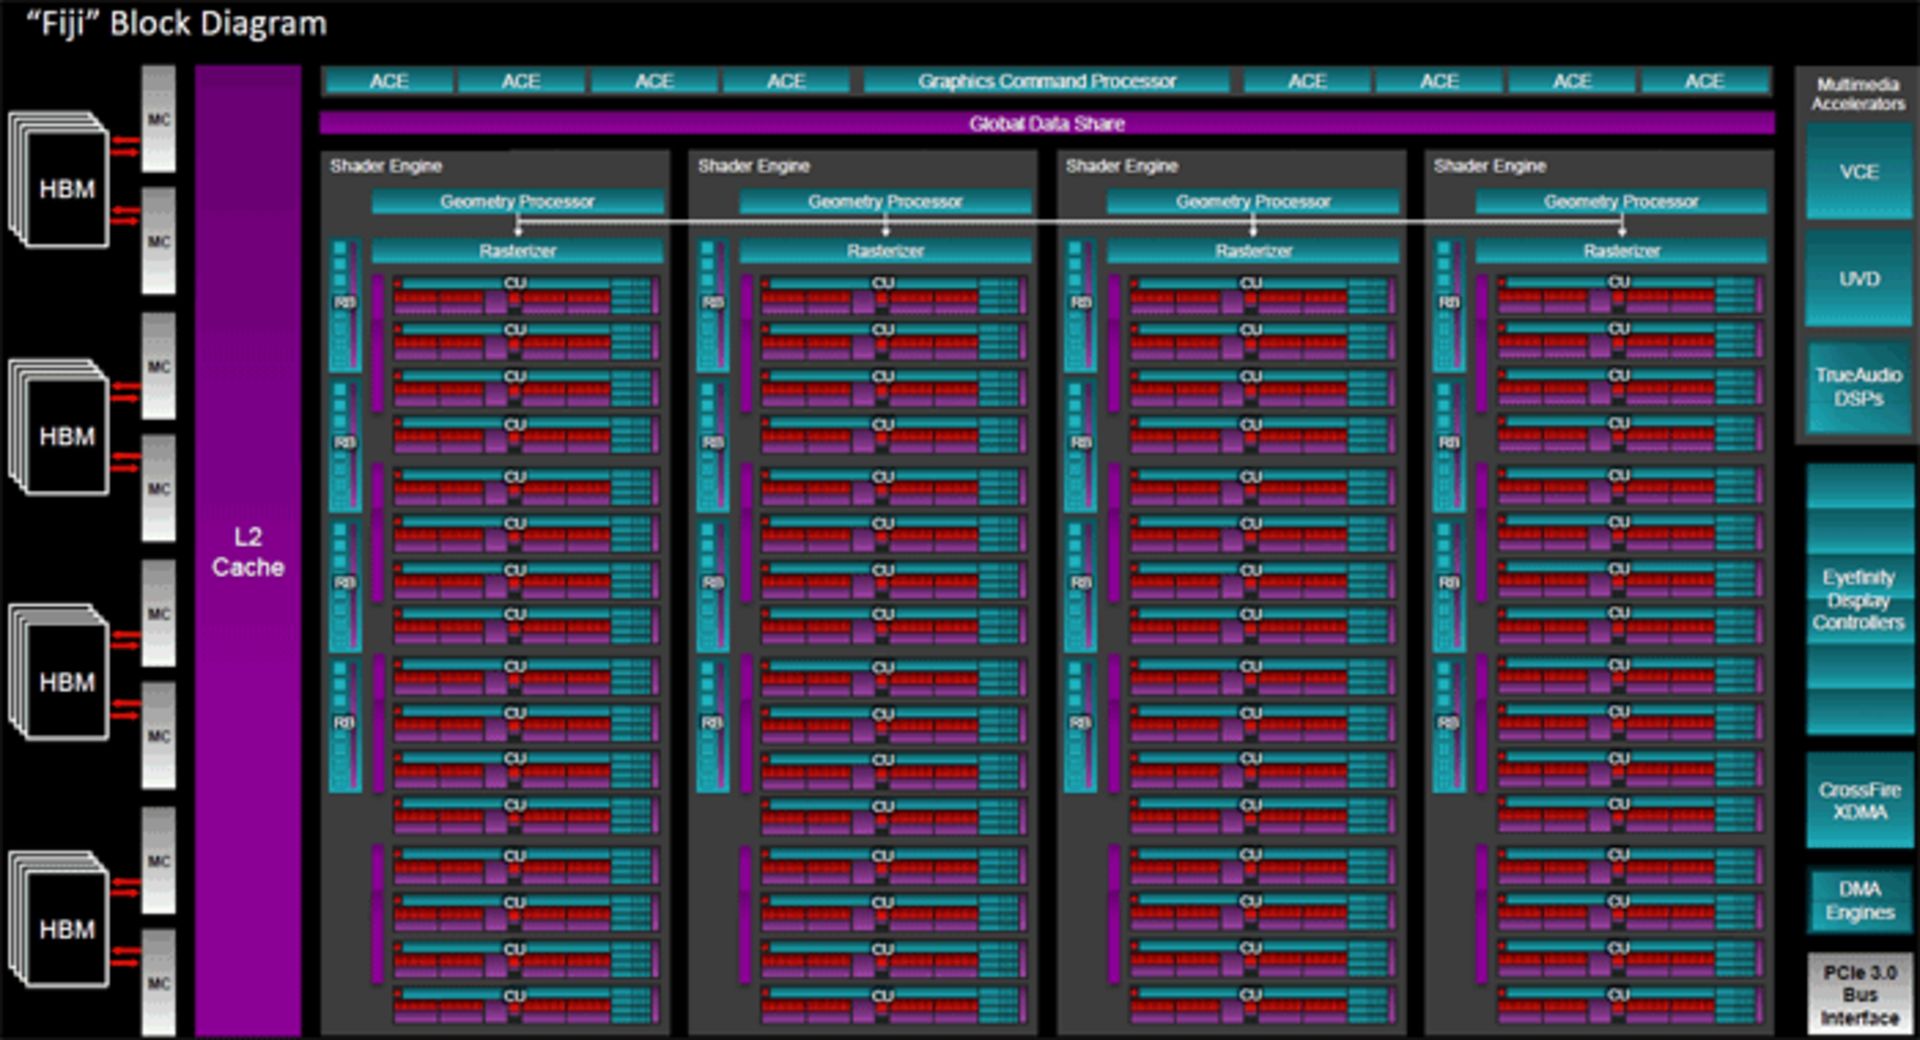Click the second Shader Engine label from left
1920x1040 pixels.
click(x=754, y=166)
